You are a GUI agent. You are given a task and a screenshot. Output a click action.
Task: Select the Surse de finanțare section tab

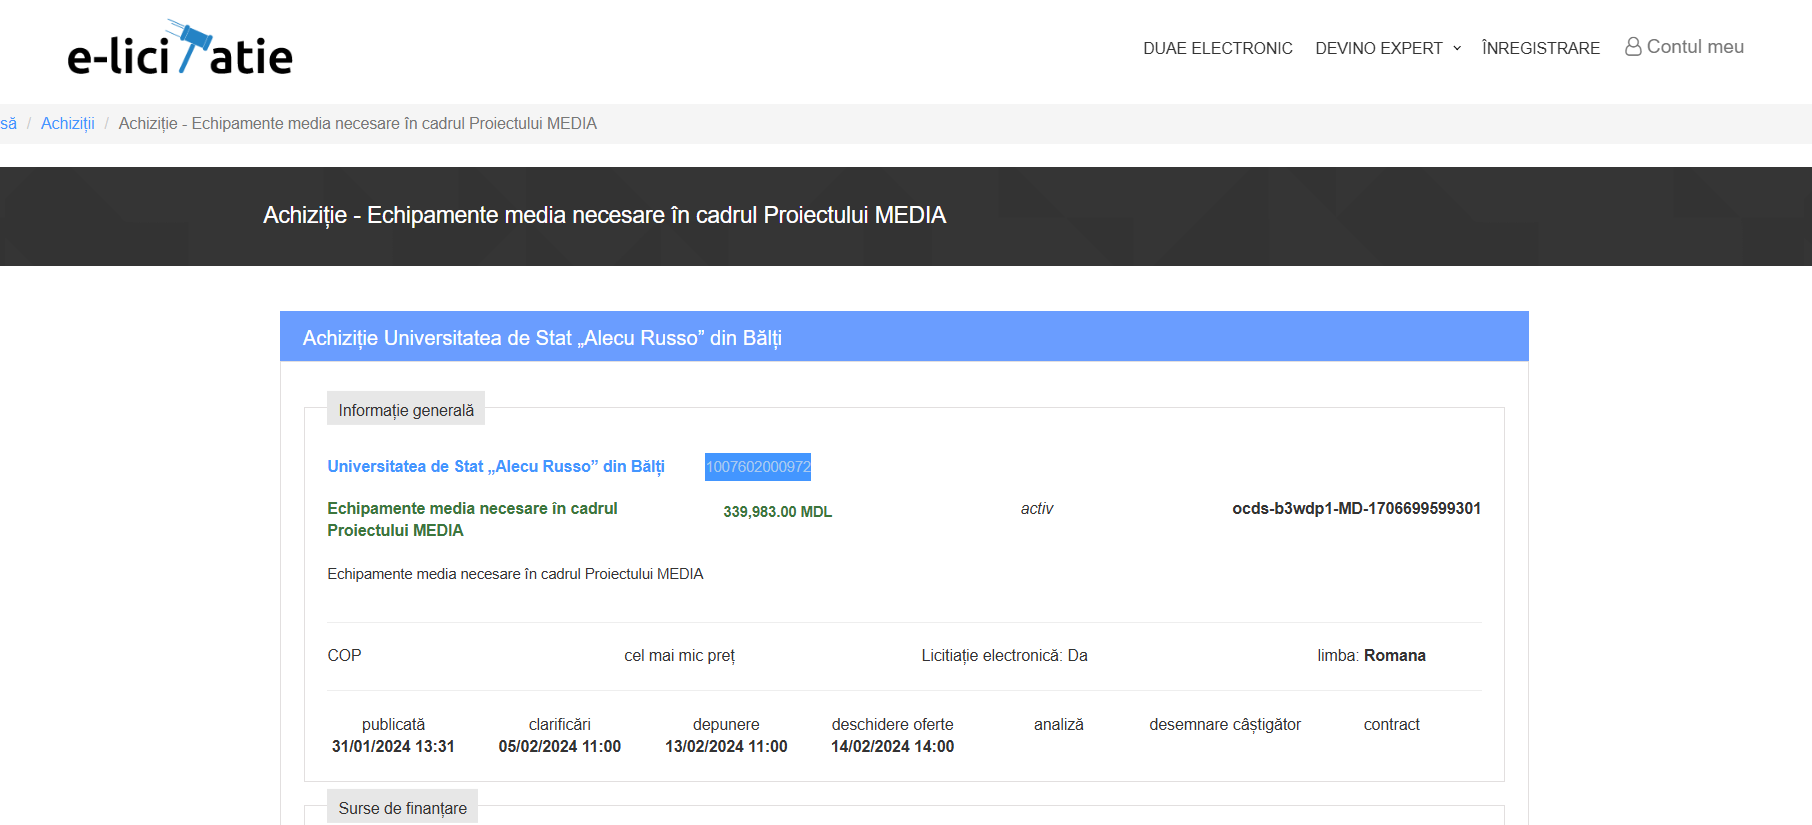click(402, 808)
